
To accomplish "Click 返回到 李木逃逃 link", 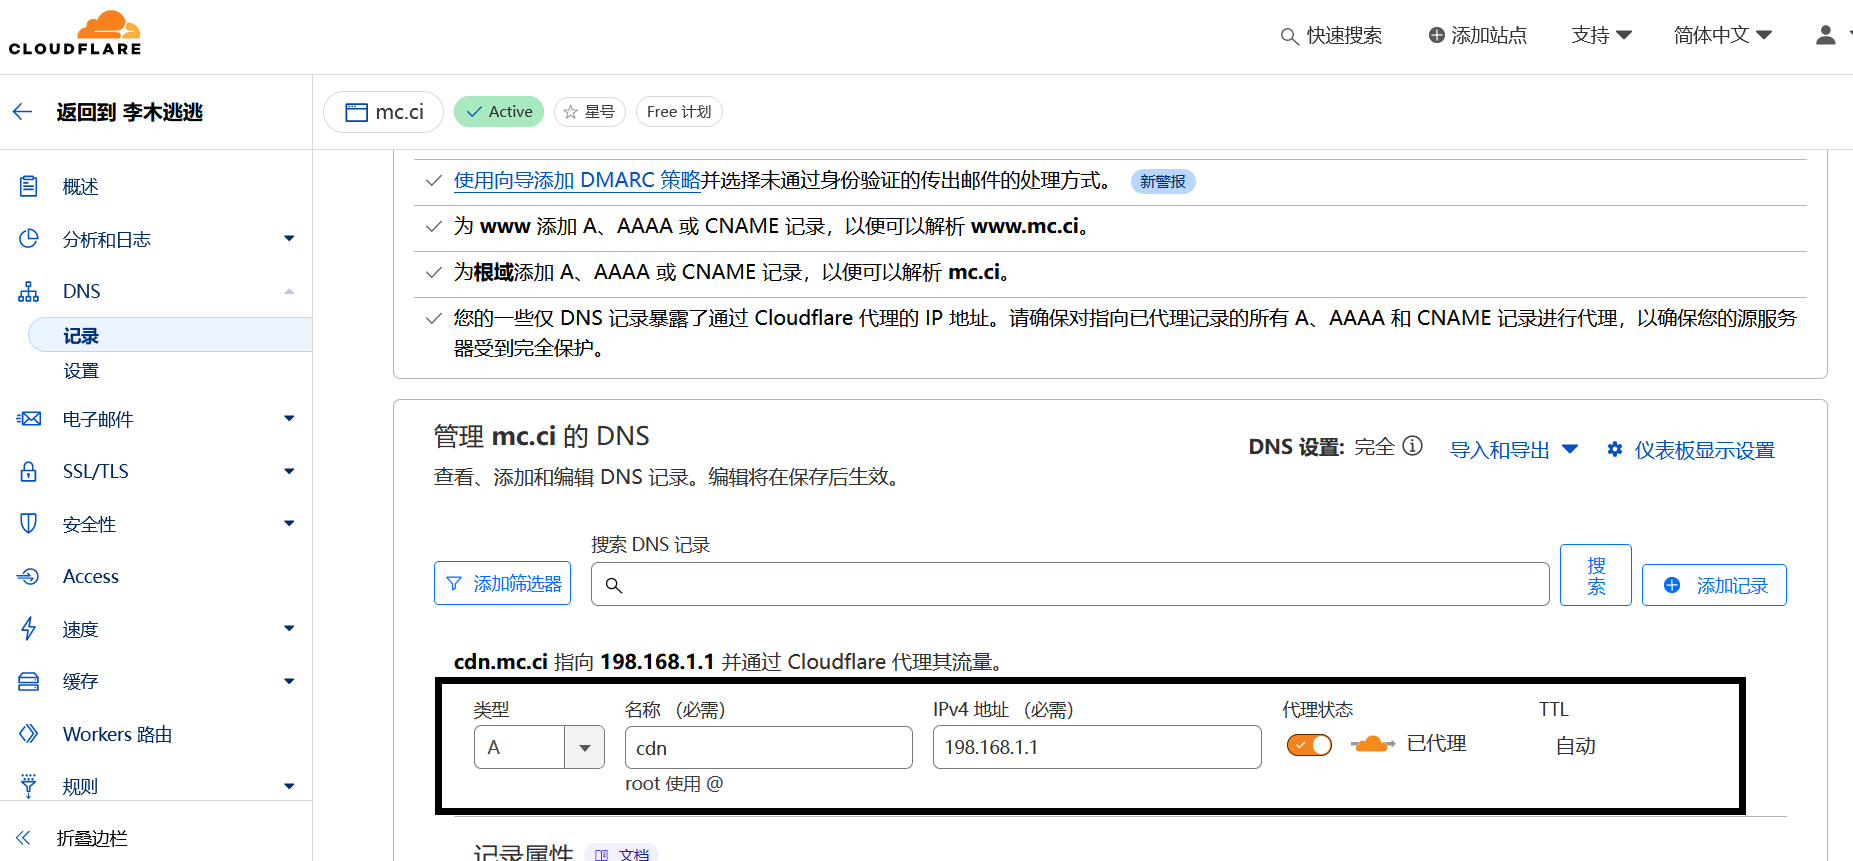I will point(129,112).
